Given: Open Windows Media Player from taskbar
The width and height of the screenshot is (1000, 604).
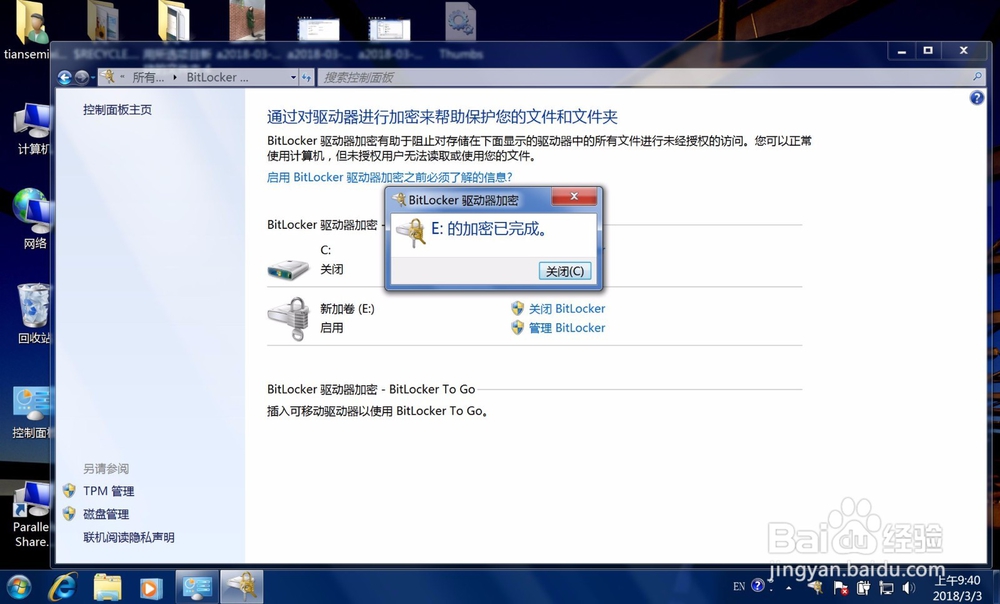Looking at the screenshot, I should click(151, 587).
